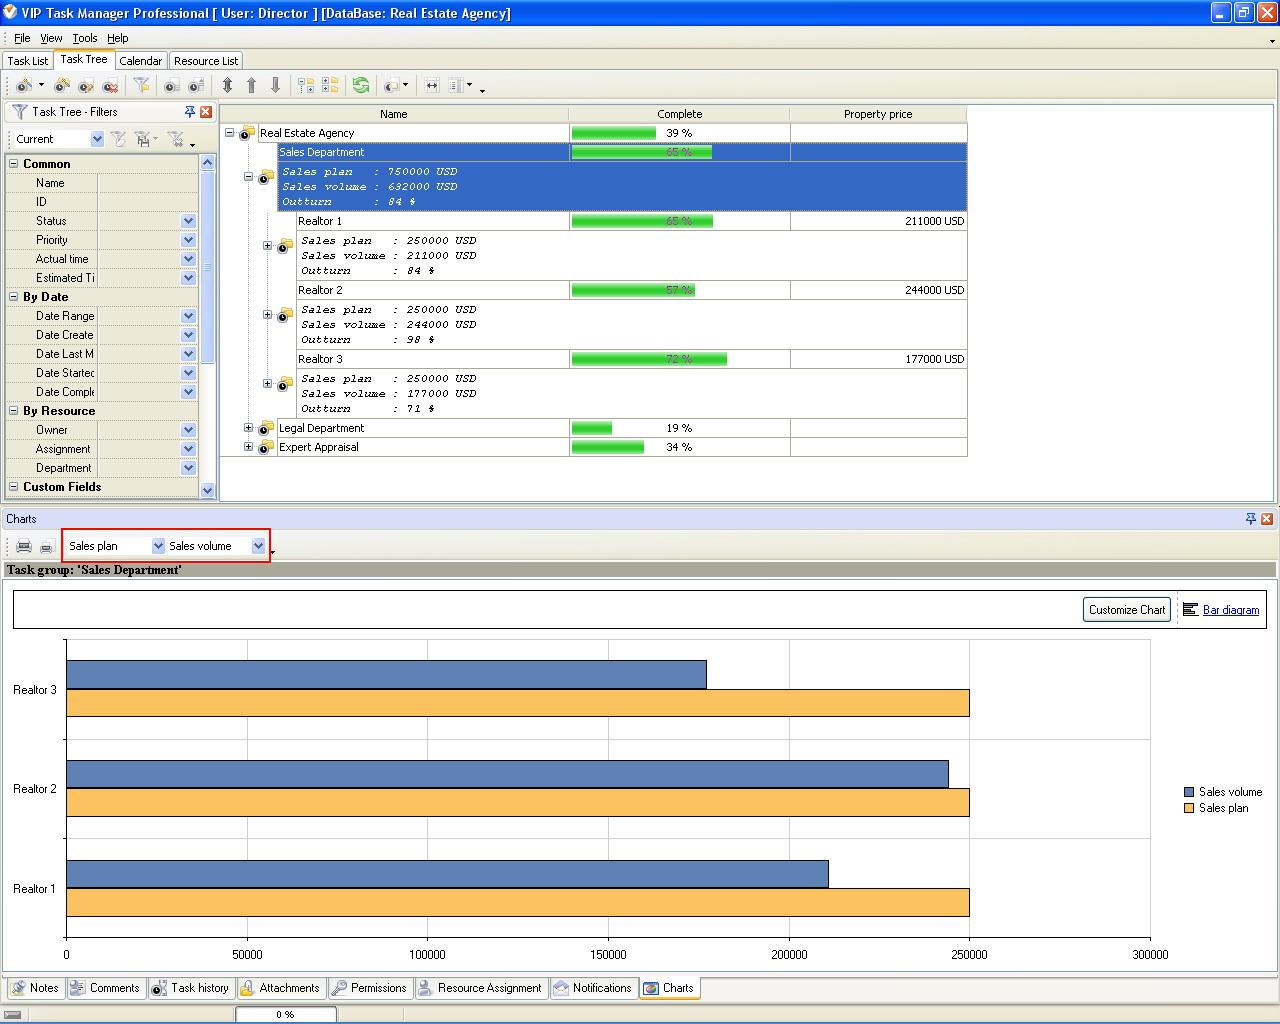Open the Owner filter dropdown
This screenshot has width=1280, height=1024.
[x=188, y=430]
